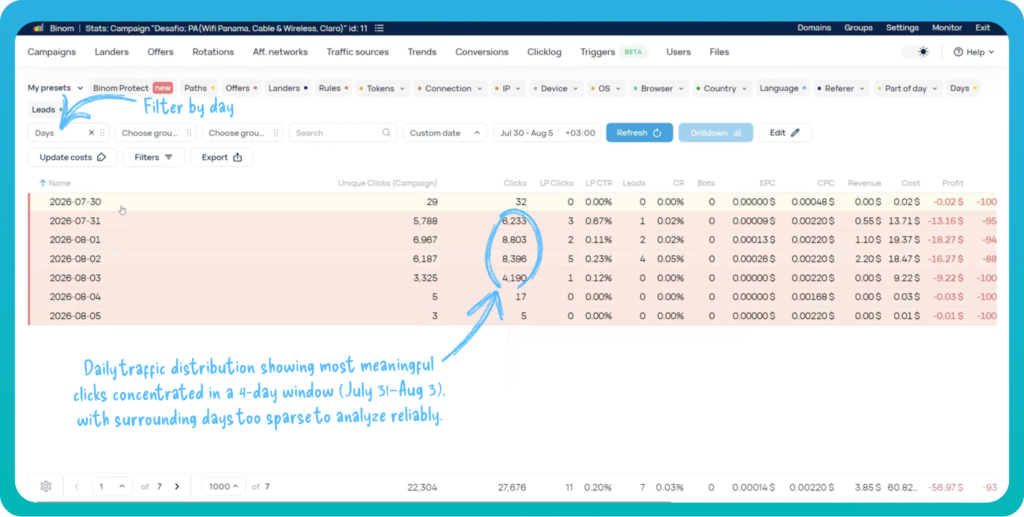Viewport: 1024px width, 517px height.
Task: Click Update costs button
Action: (x=72, y=157)
